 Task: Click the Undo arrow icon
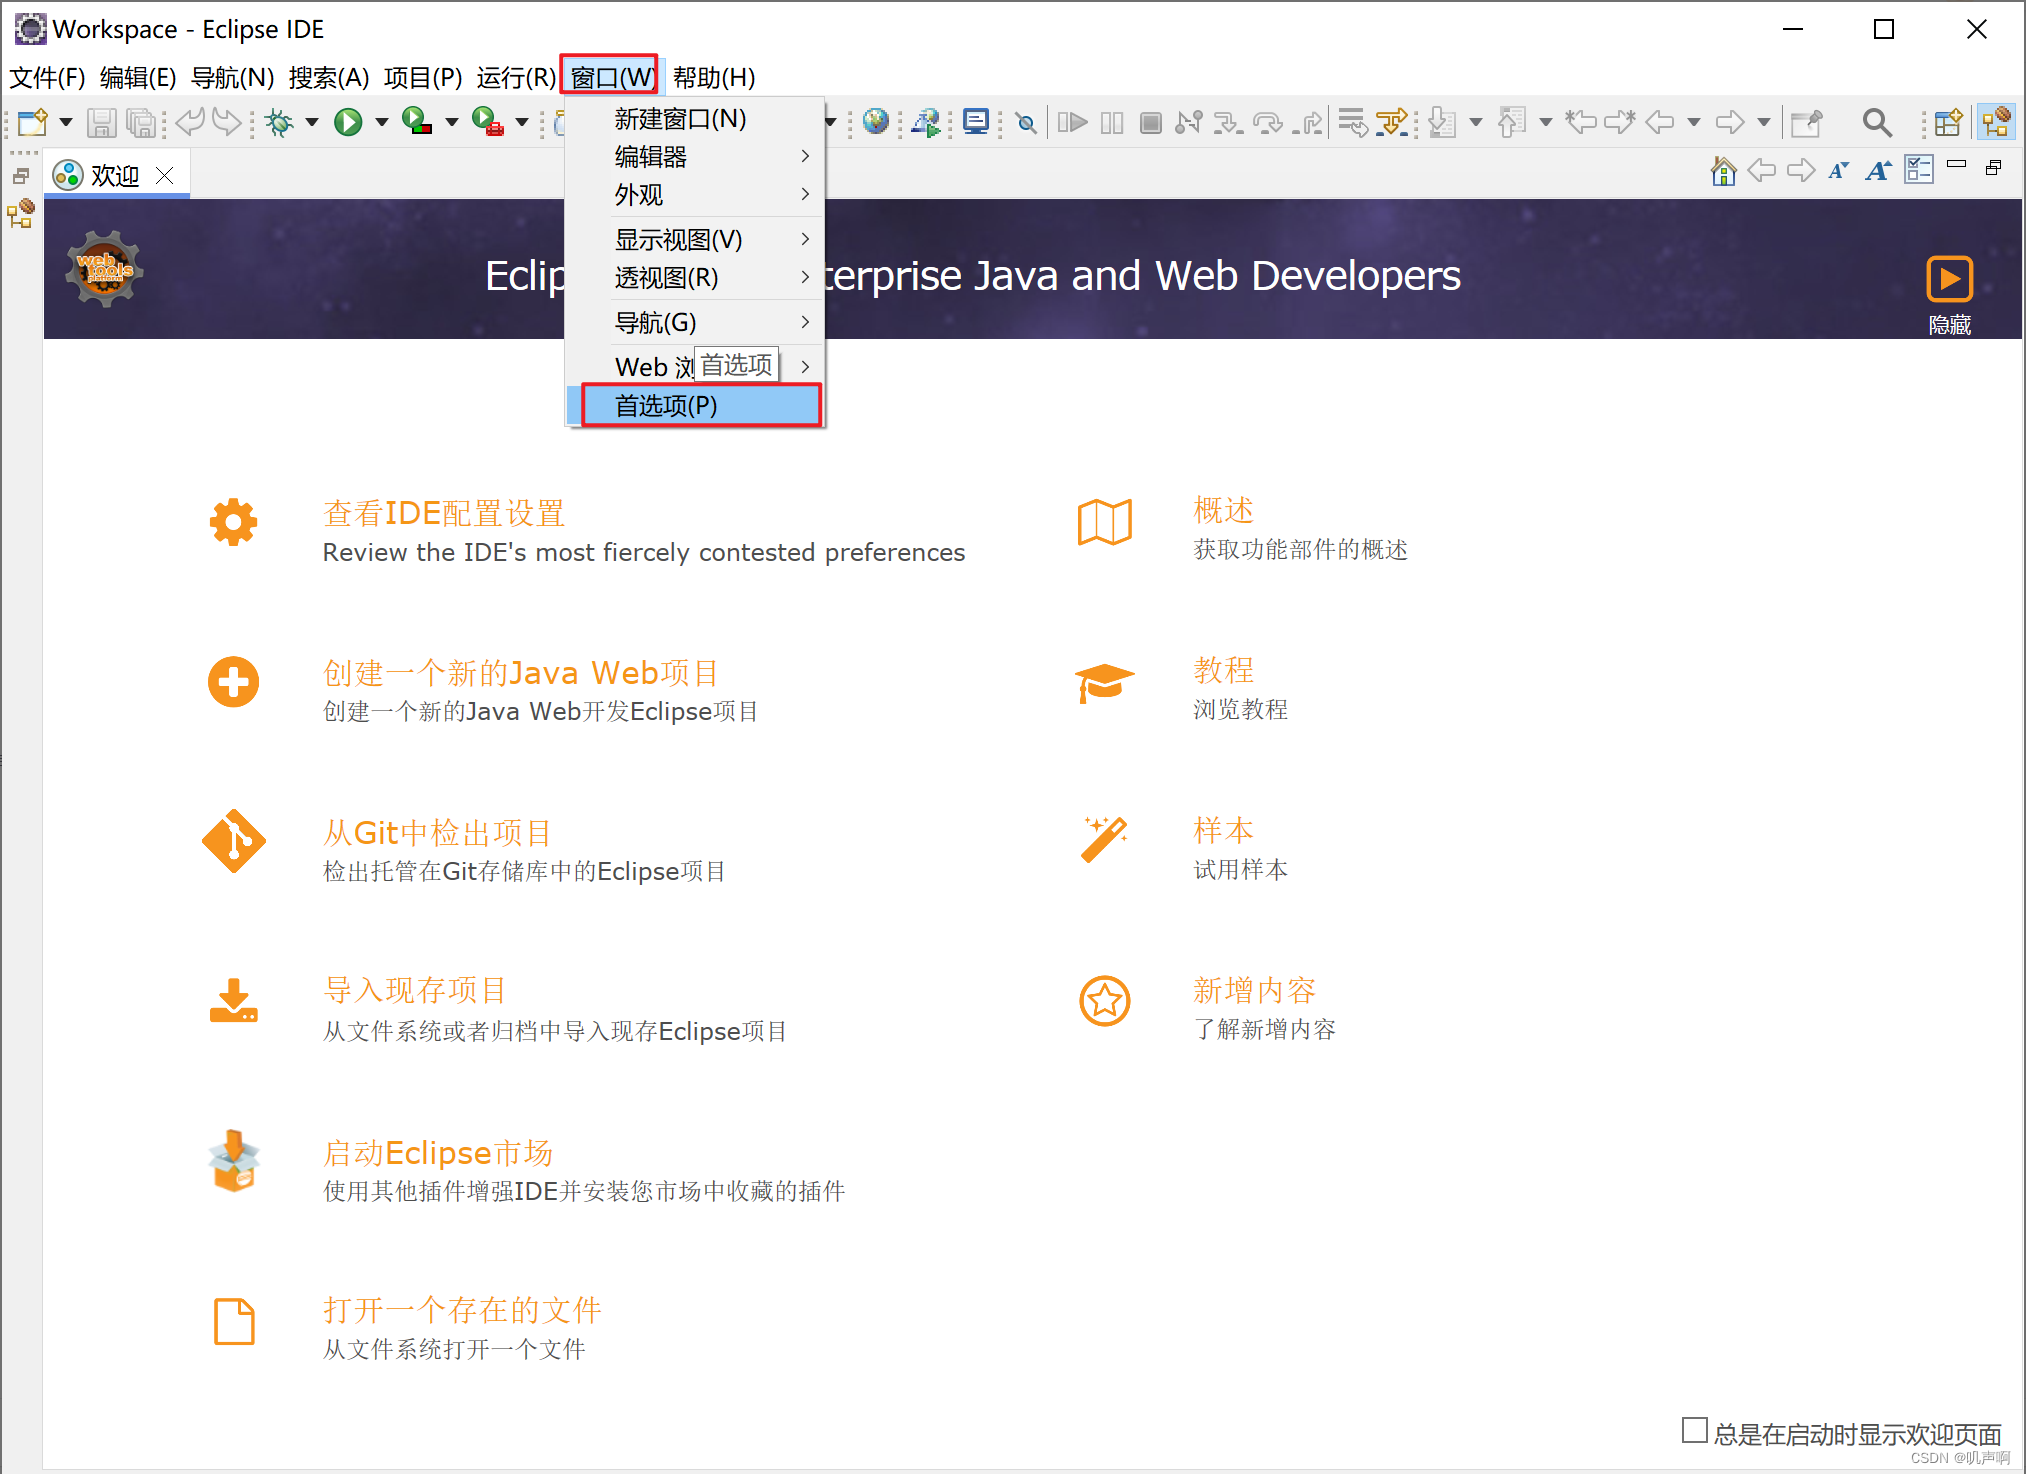[x=189, y=122]
